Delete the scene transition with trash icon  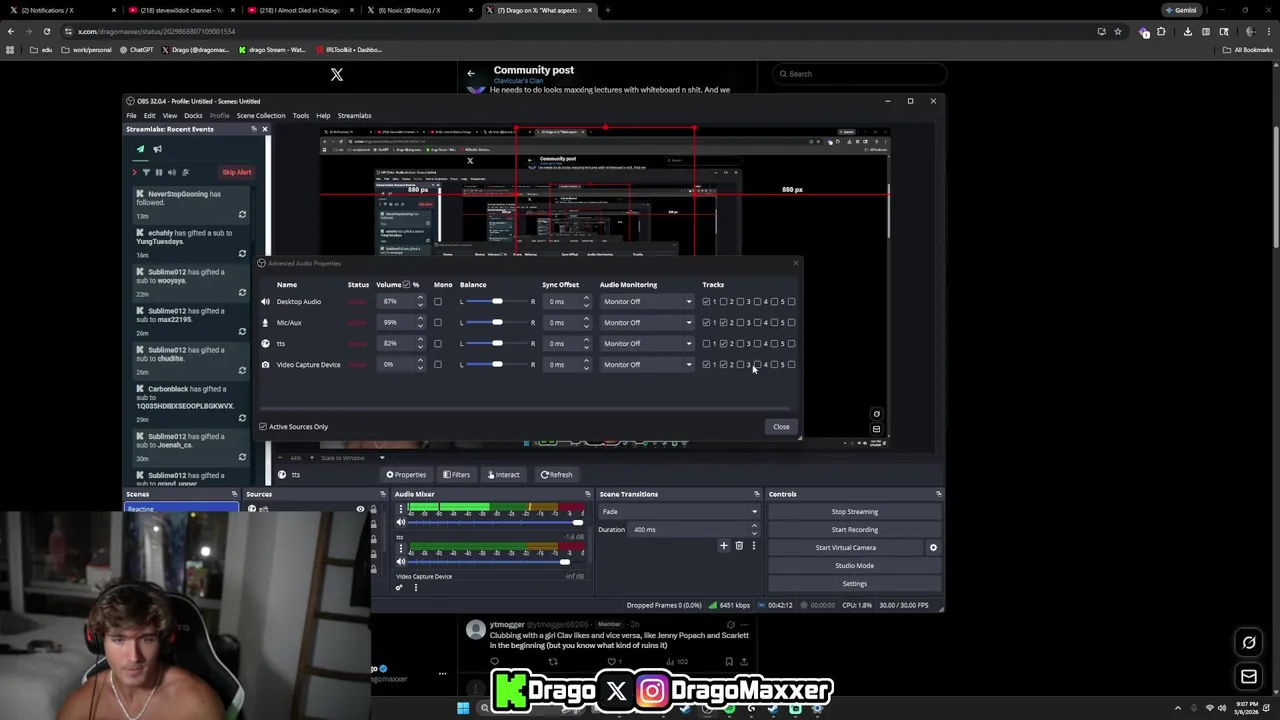(739, 546)
